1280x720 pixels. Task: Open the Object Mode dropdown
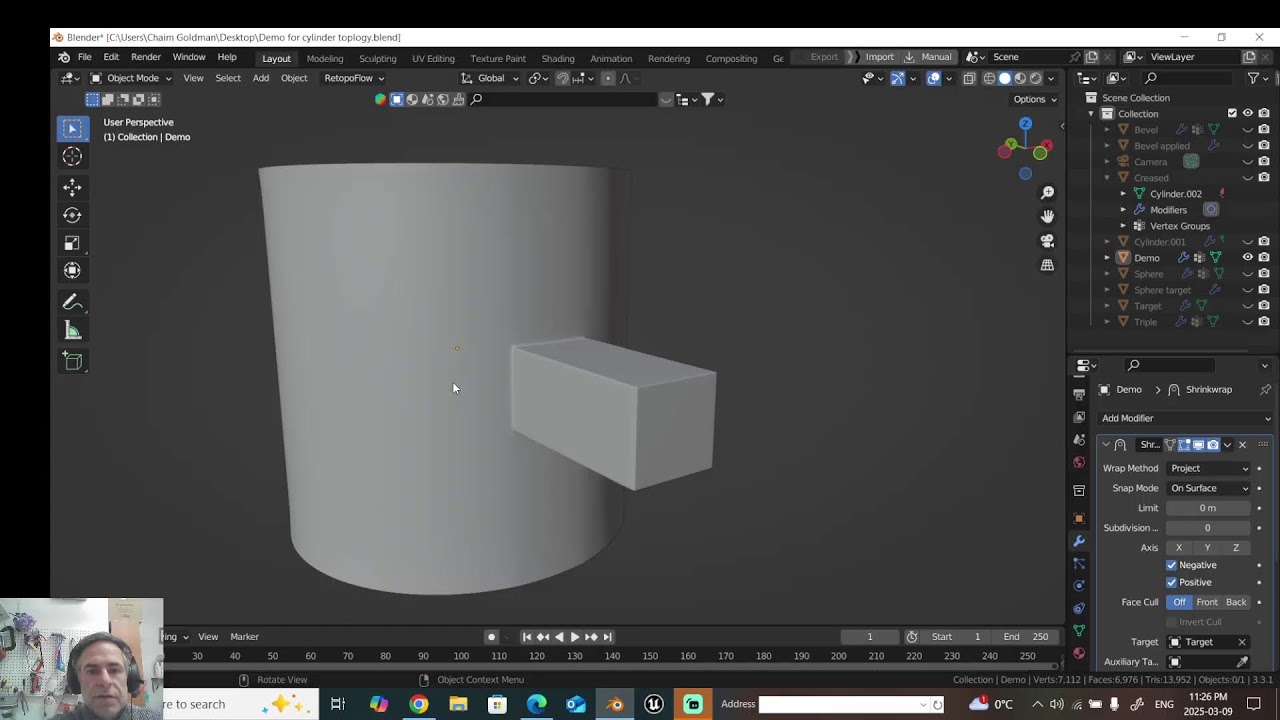coord(131,78)
